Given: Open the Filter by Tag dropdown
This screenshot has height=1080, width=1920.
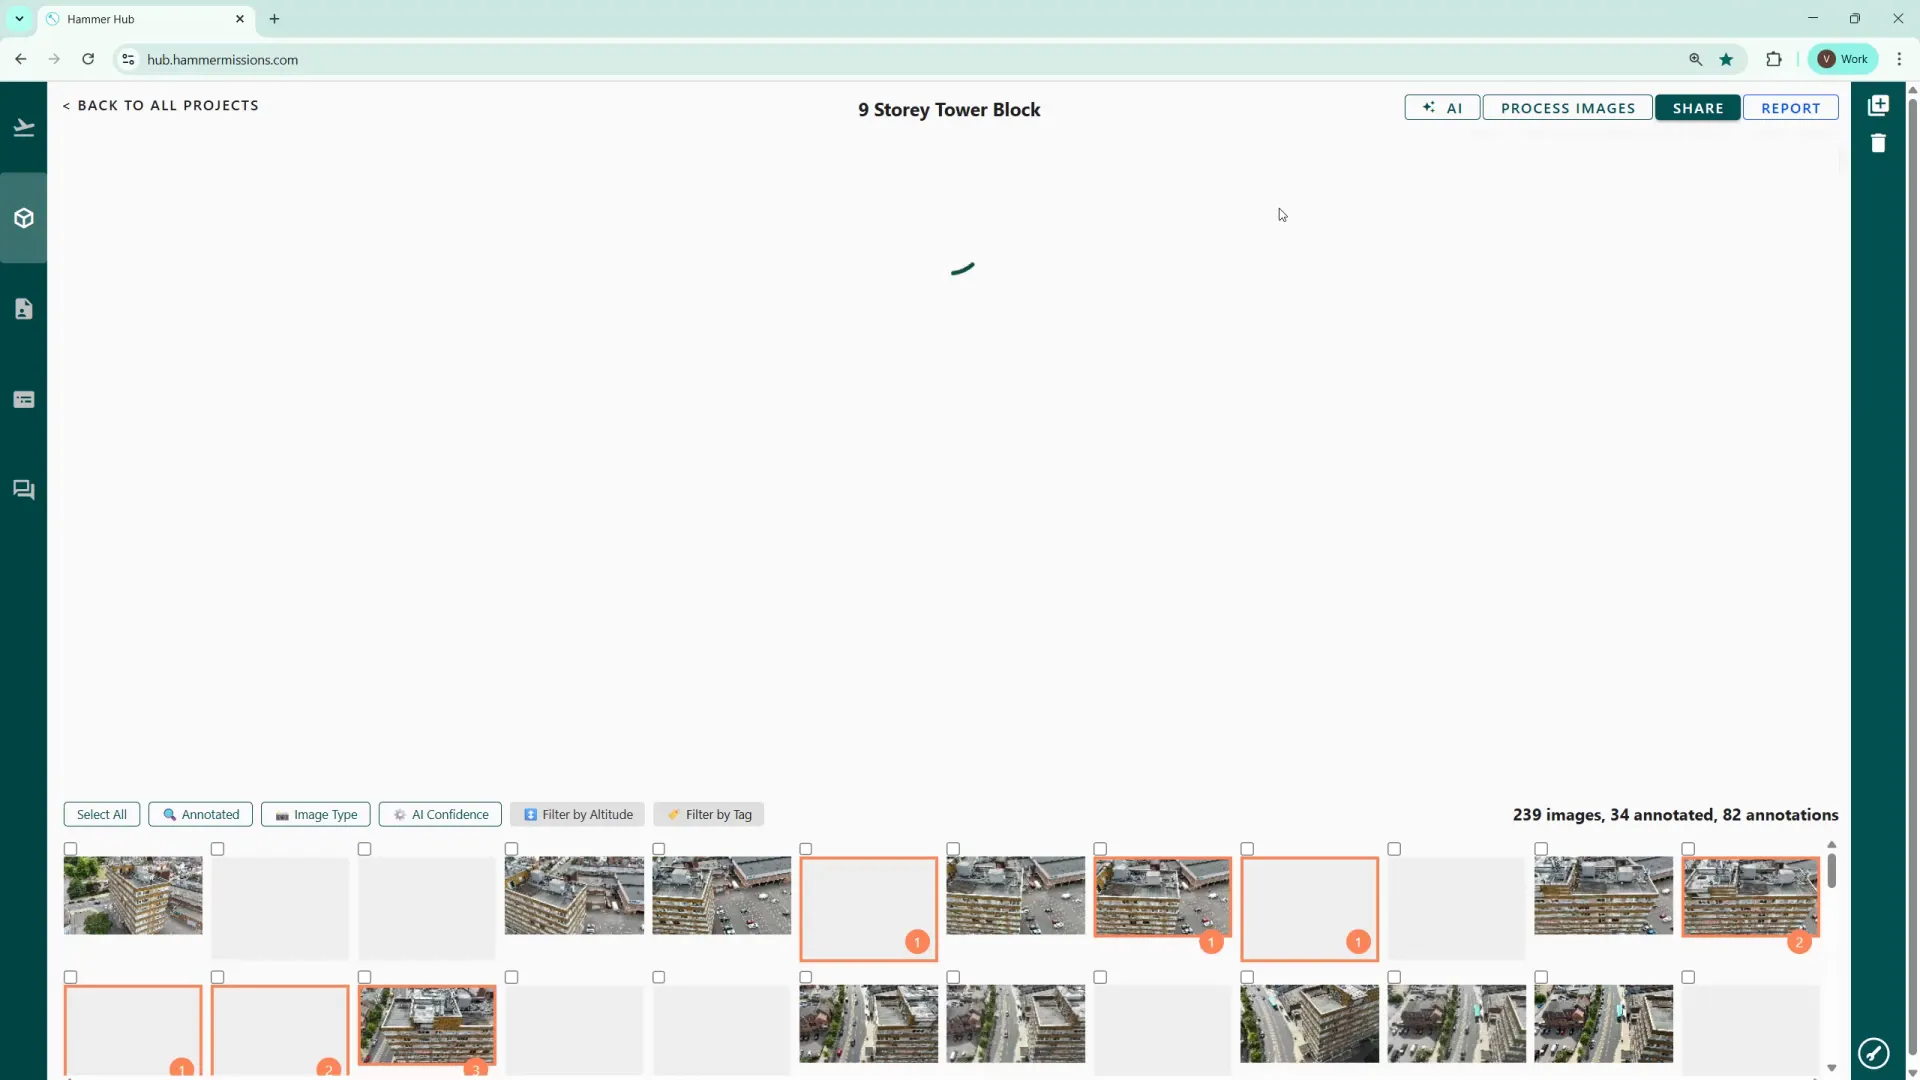Looking at the screenshot, I should pyautogui.click(x=709, y=815).
